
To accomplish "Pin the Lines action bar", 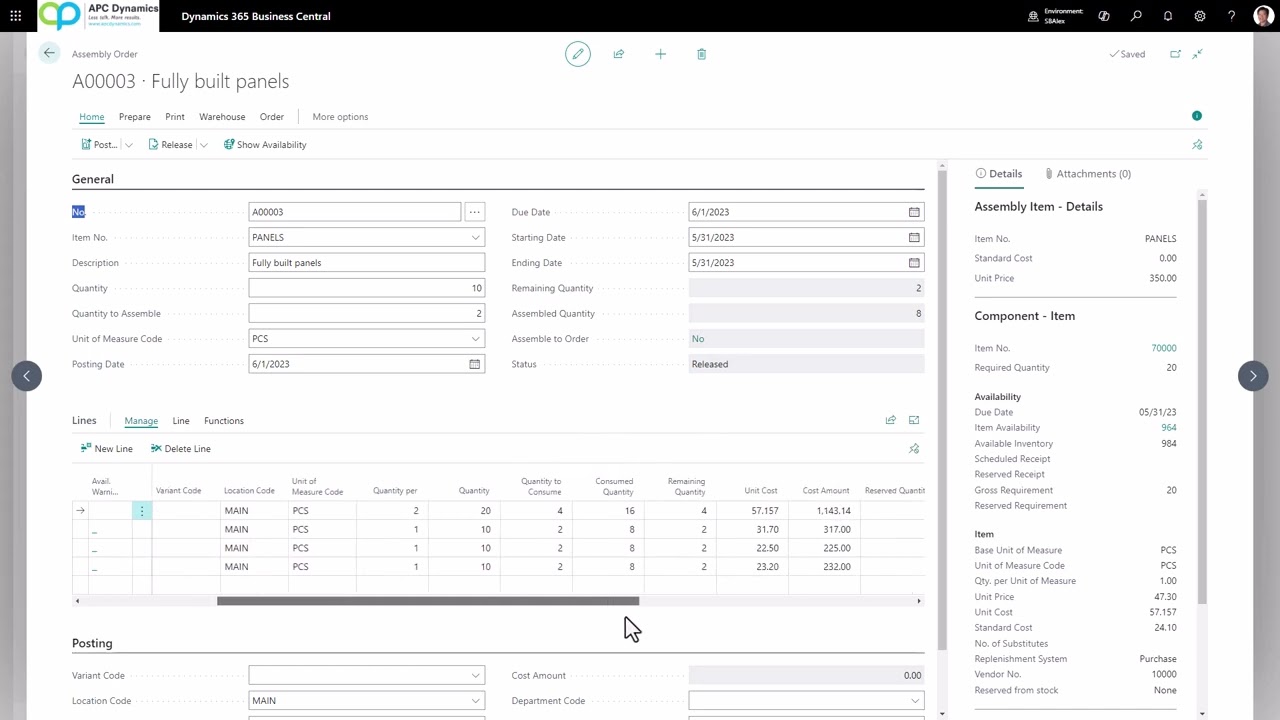I will [914, 449].
